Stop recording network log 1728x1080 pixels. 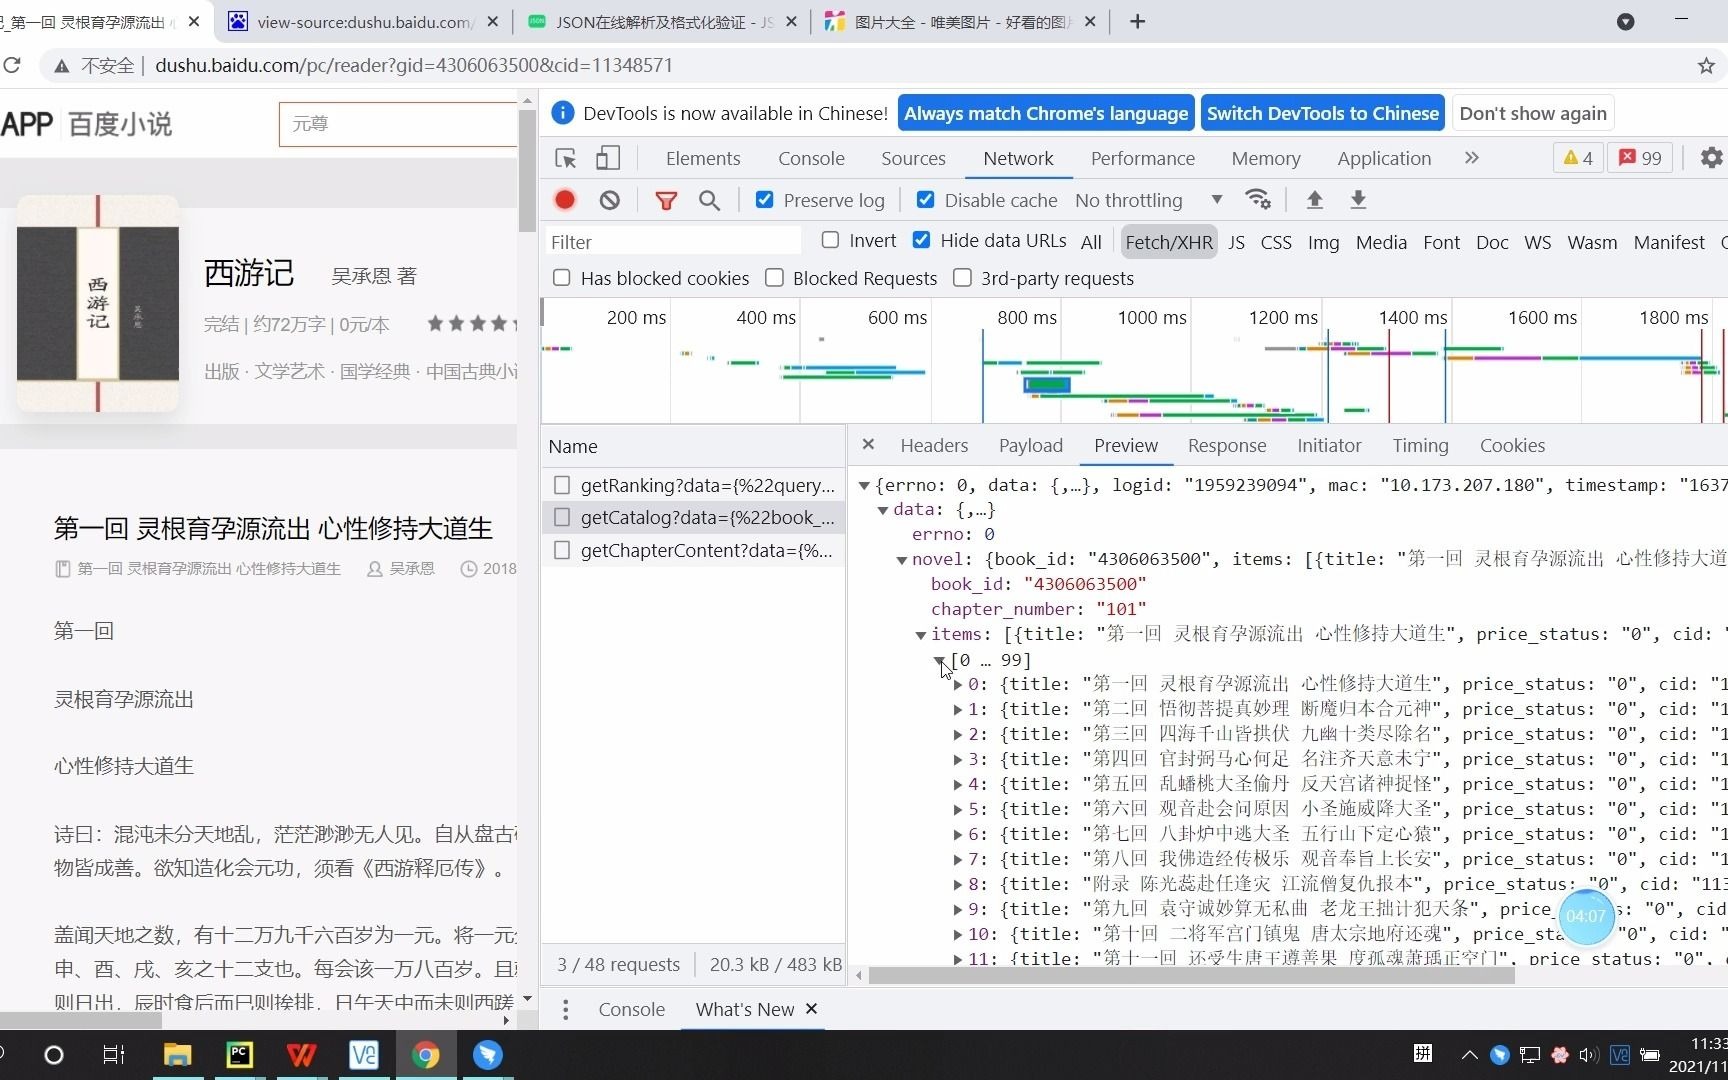coord(565,200)
